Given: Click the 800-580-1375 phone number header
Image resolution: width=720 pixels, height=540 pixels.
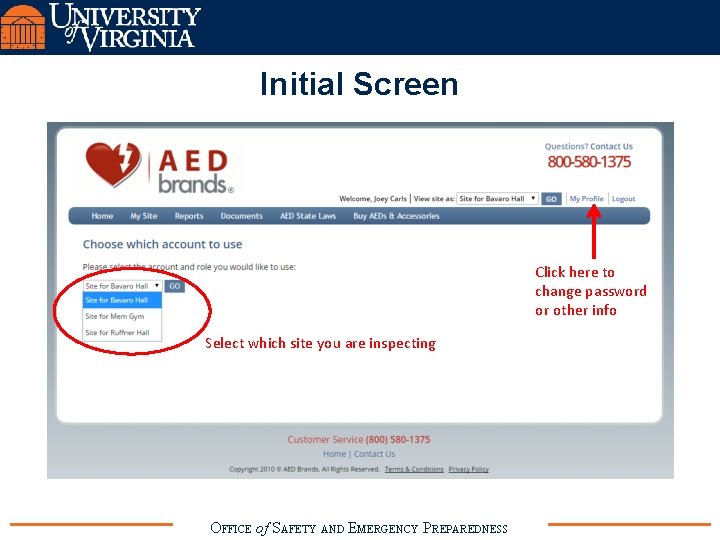Looking at the screenshot, I should coord(589,162).
